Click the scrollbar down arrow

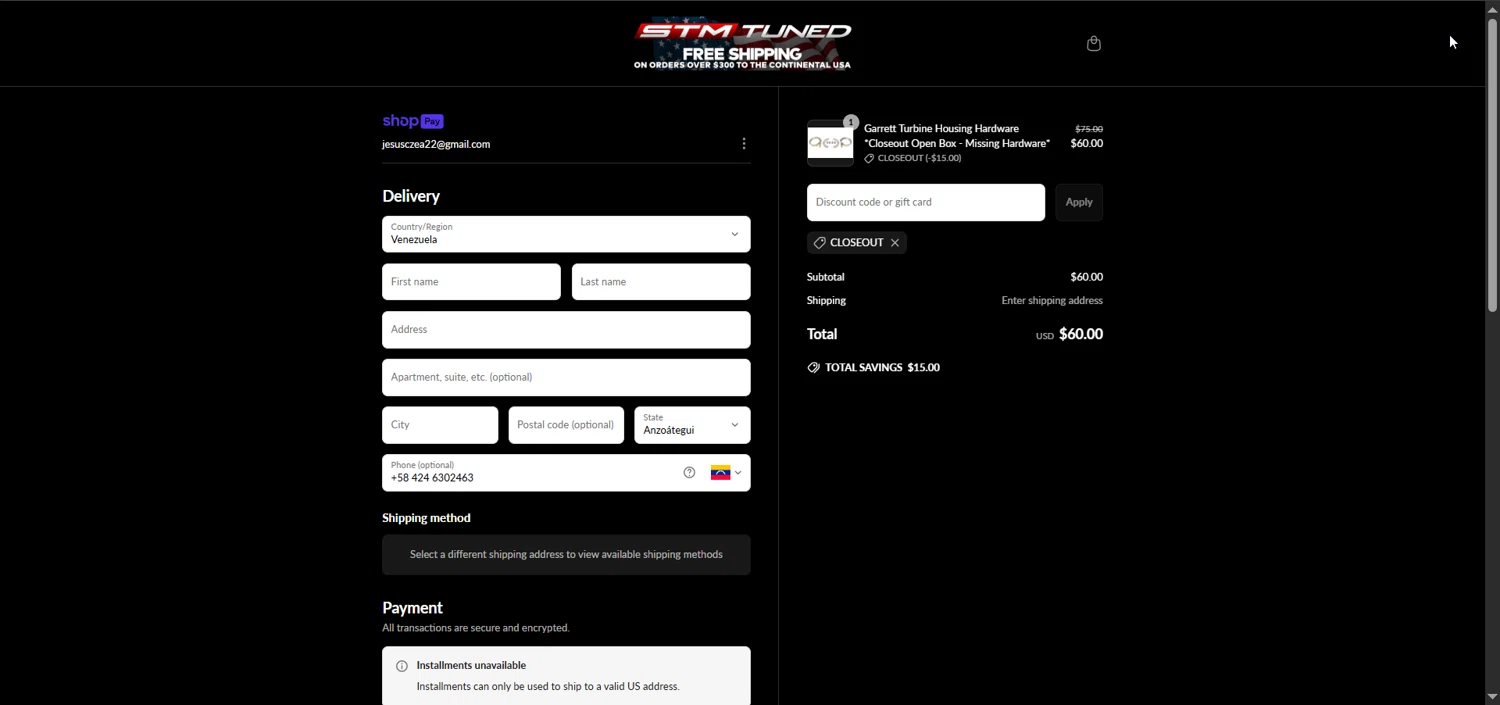click(1492, 696)
